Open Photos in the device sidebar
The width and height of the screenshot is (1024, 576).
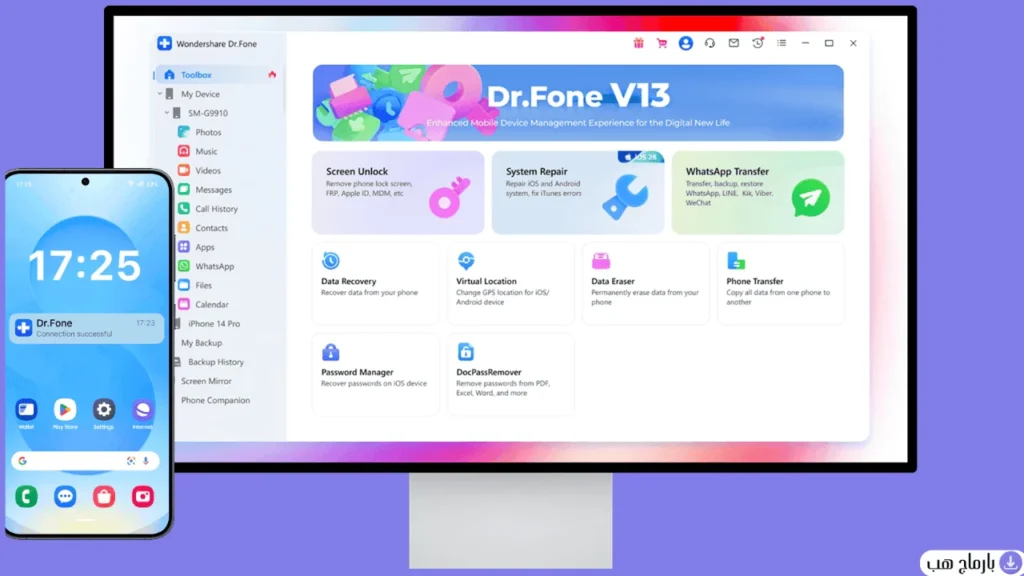point(208,132)
